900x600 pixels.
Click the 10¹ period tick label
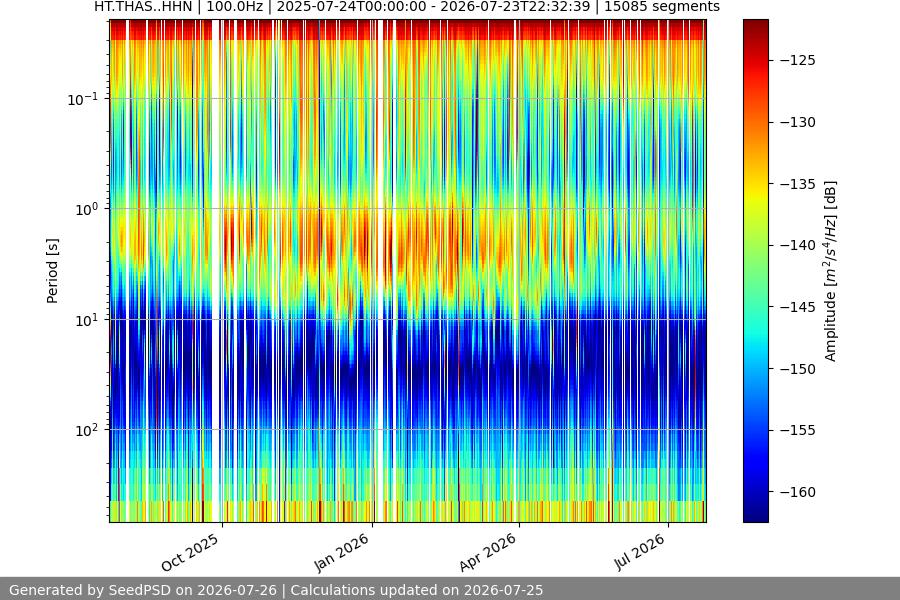click(x=87, y=320)
